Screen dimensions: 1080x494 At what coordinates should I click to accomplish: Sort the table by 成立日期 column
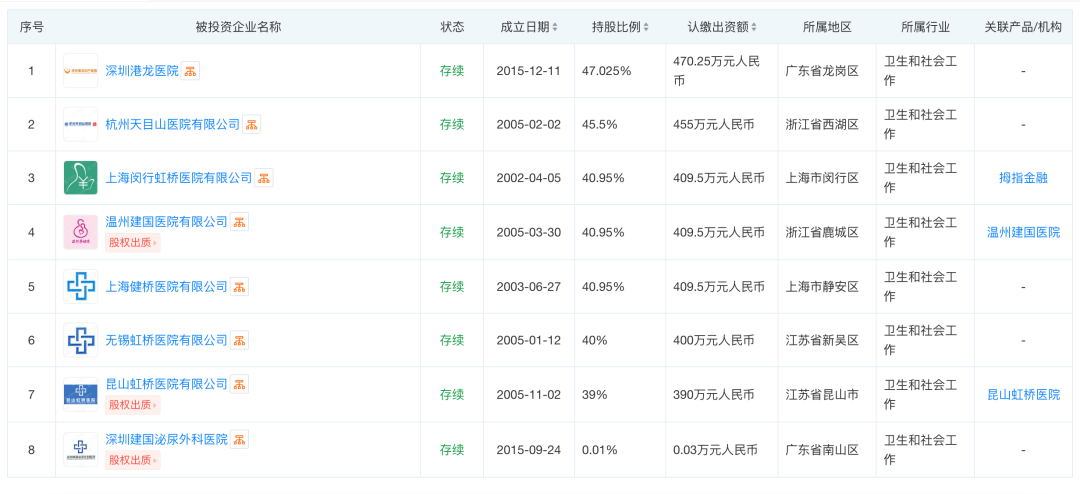tap(530, 27)
